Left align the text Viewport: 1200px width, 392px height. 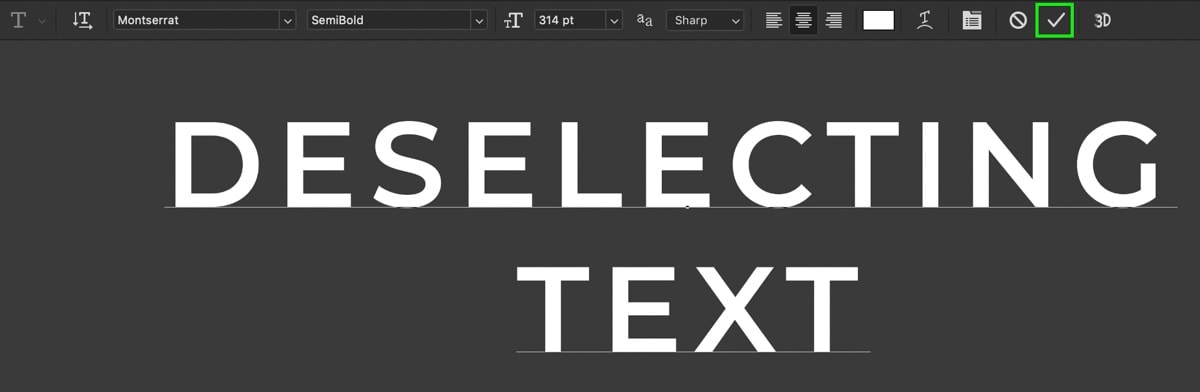(774, 20)
